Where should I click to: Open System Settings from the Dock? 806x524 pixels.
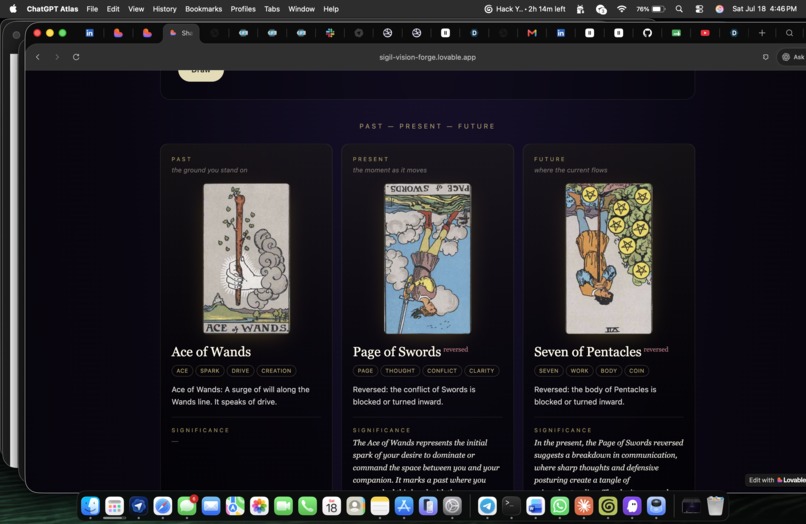[x=452, y=506]
